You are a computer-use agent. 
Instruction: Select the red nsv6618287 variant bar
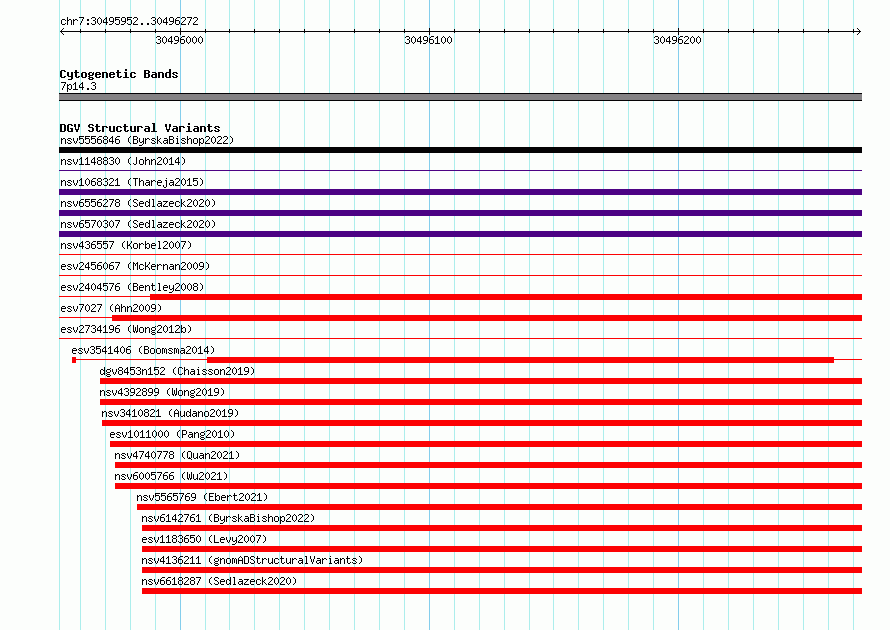click(x=502, y=591)
